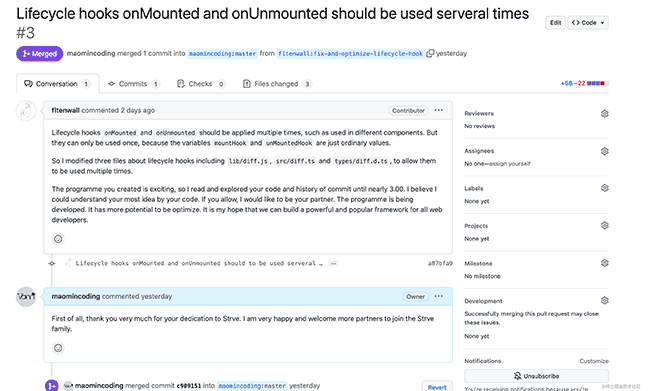Click the Revert button

437,387
